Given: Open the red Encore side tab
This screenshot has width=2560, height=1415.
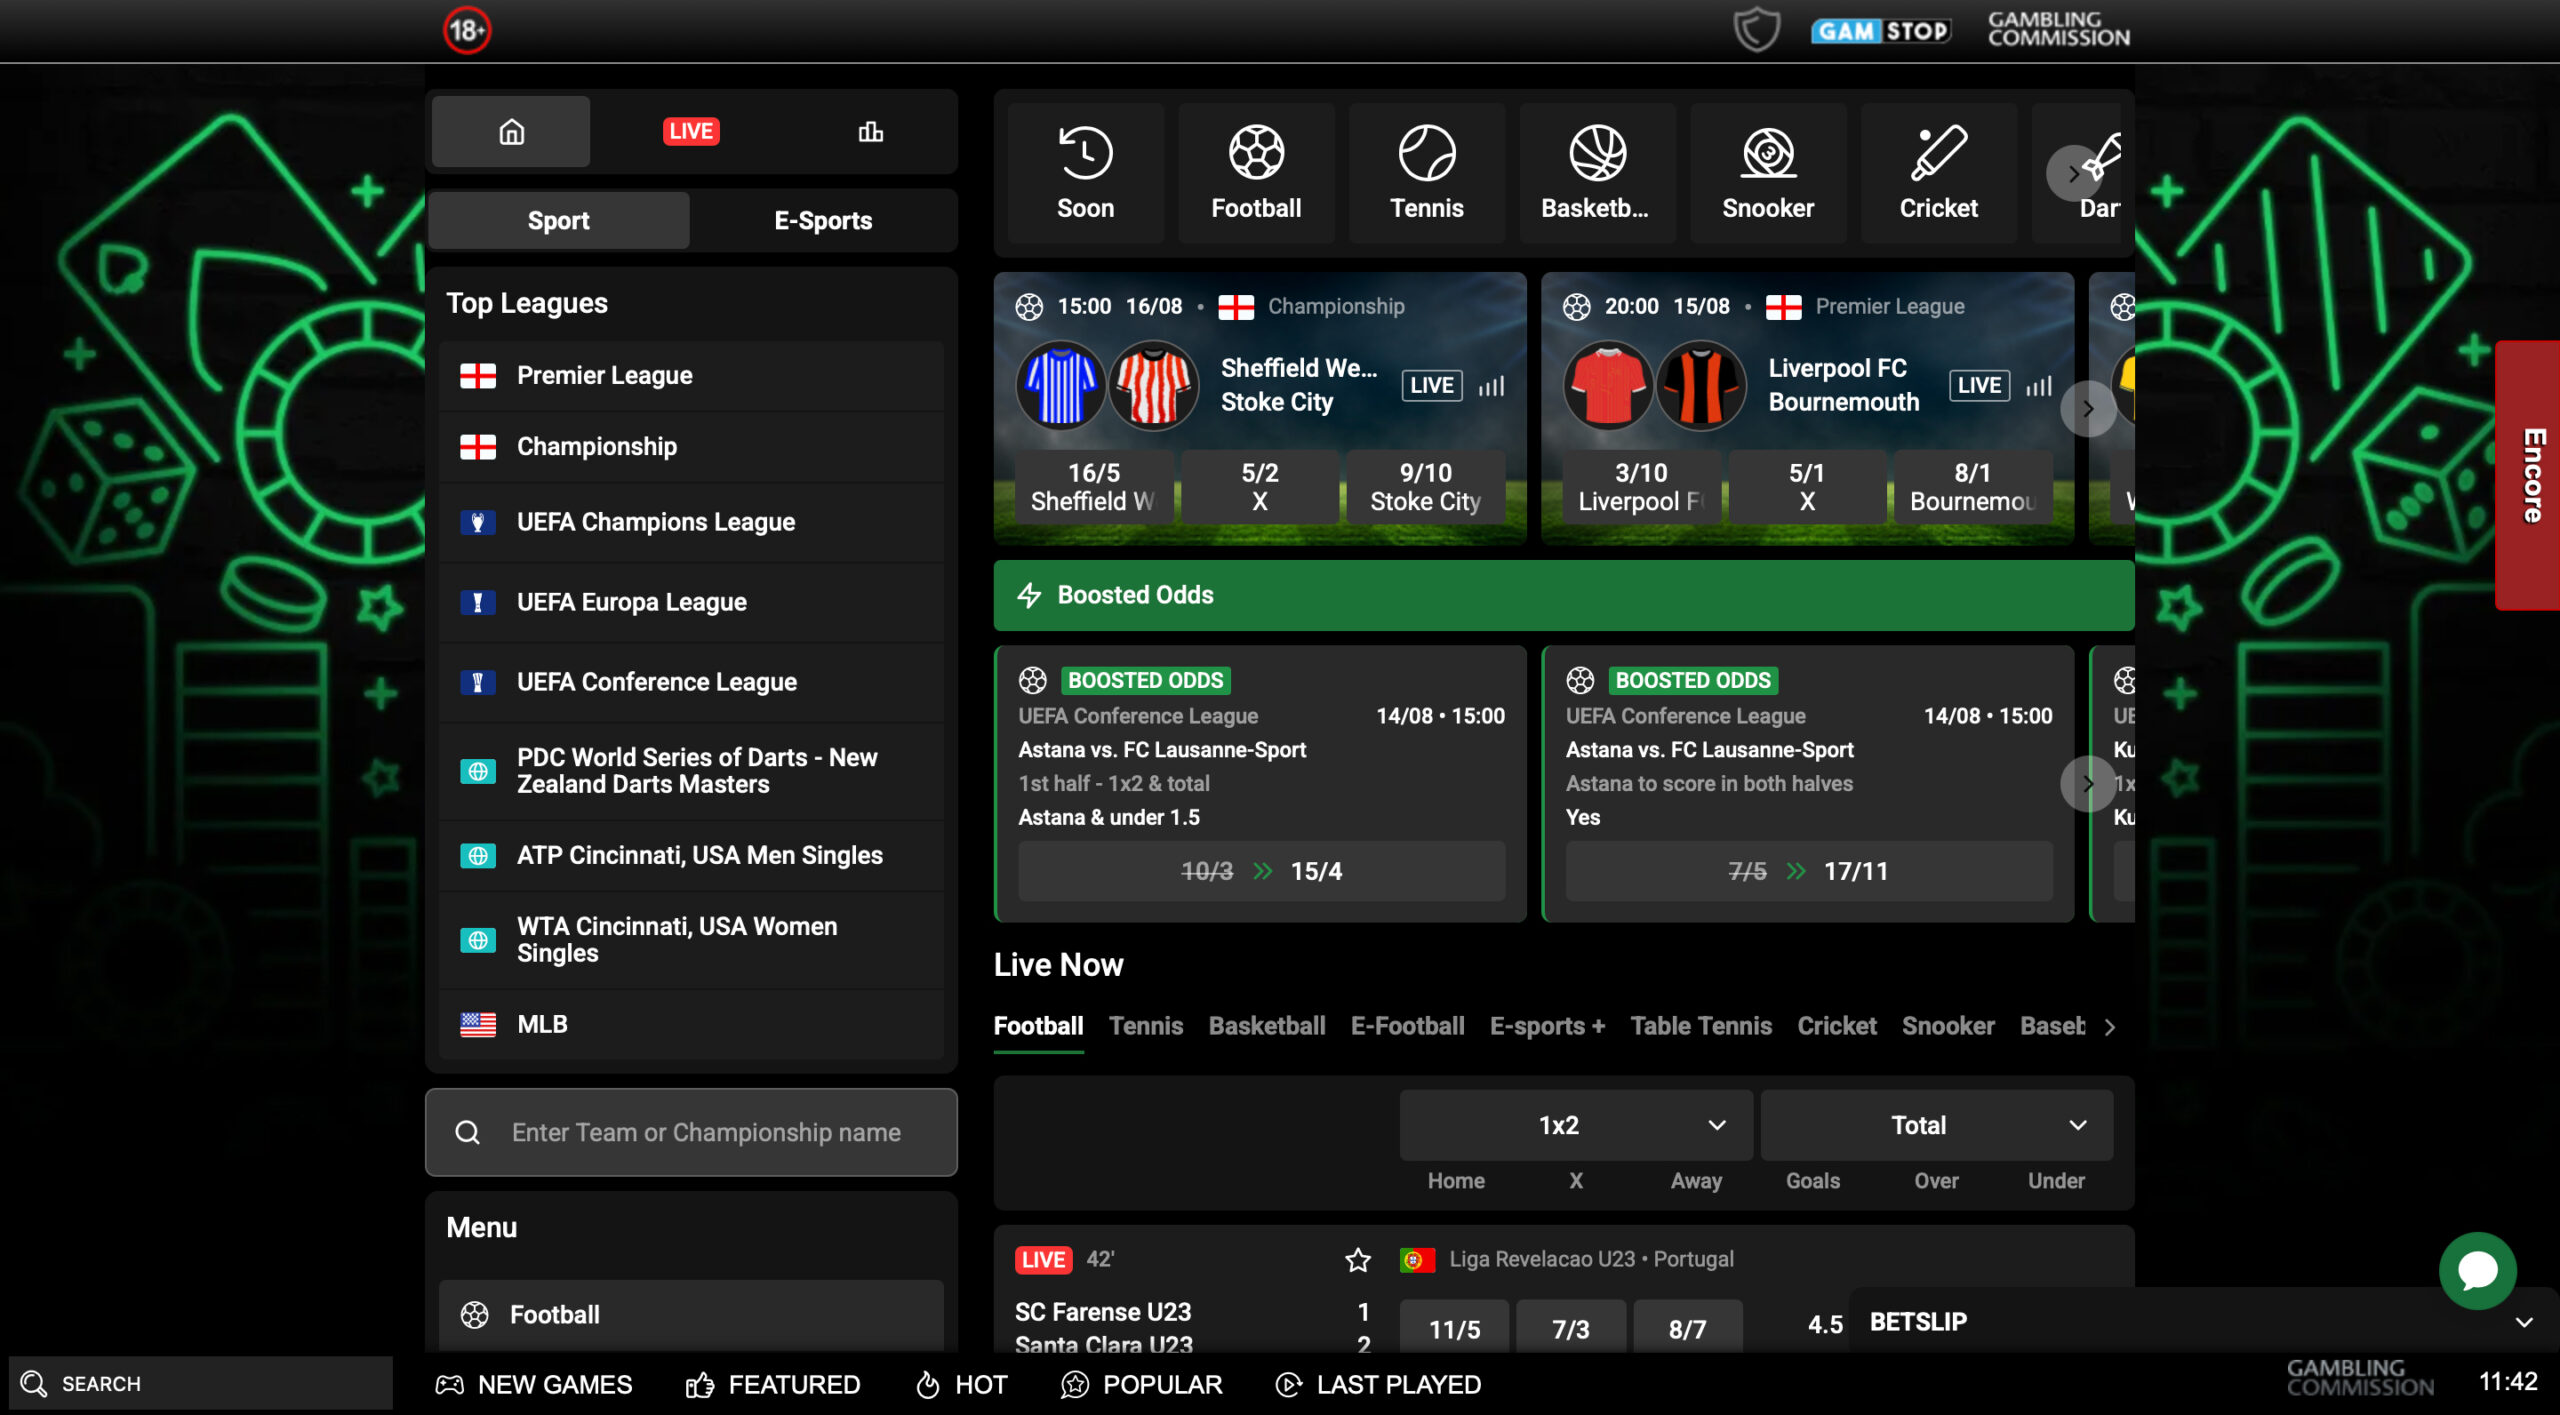Looking at the screenshot, I should point(2528,475).
